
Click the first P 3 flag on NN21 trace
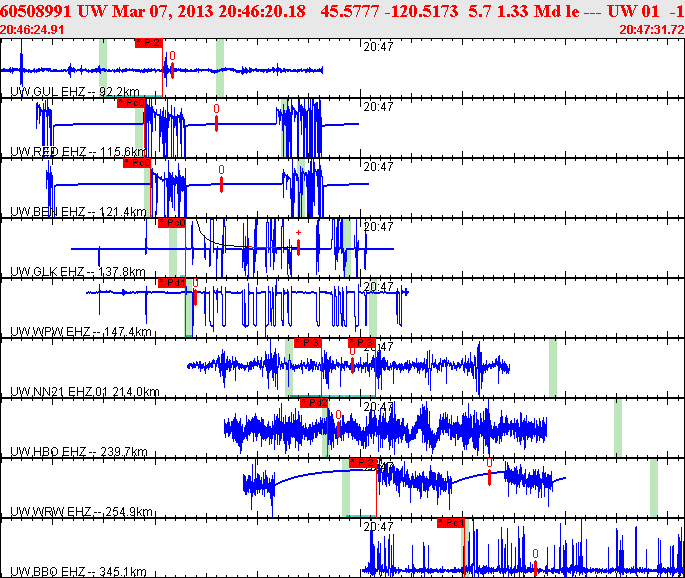(308, 343)
